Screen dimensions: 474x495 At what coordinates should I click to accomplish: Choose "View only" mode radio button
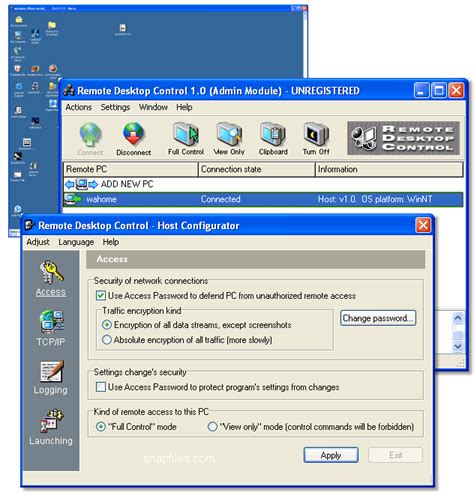click(212, 426)
